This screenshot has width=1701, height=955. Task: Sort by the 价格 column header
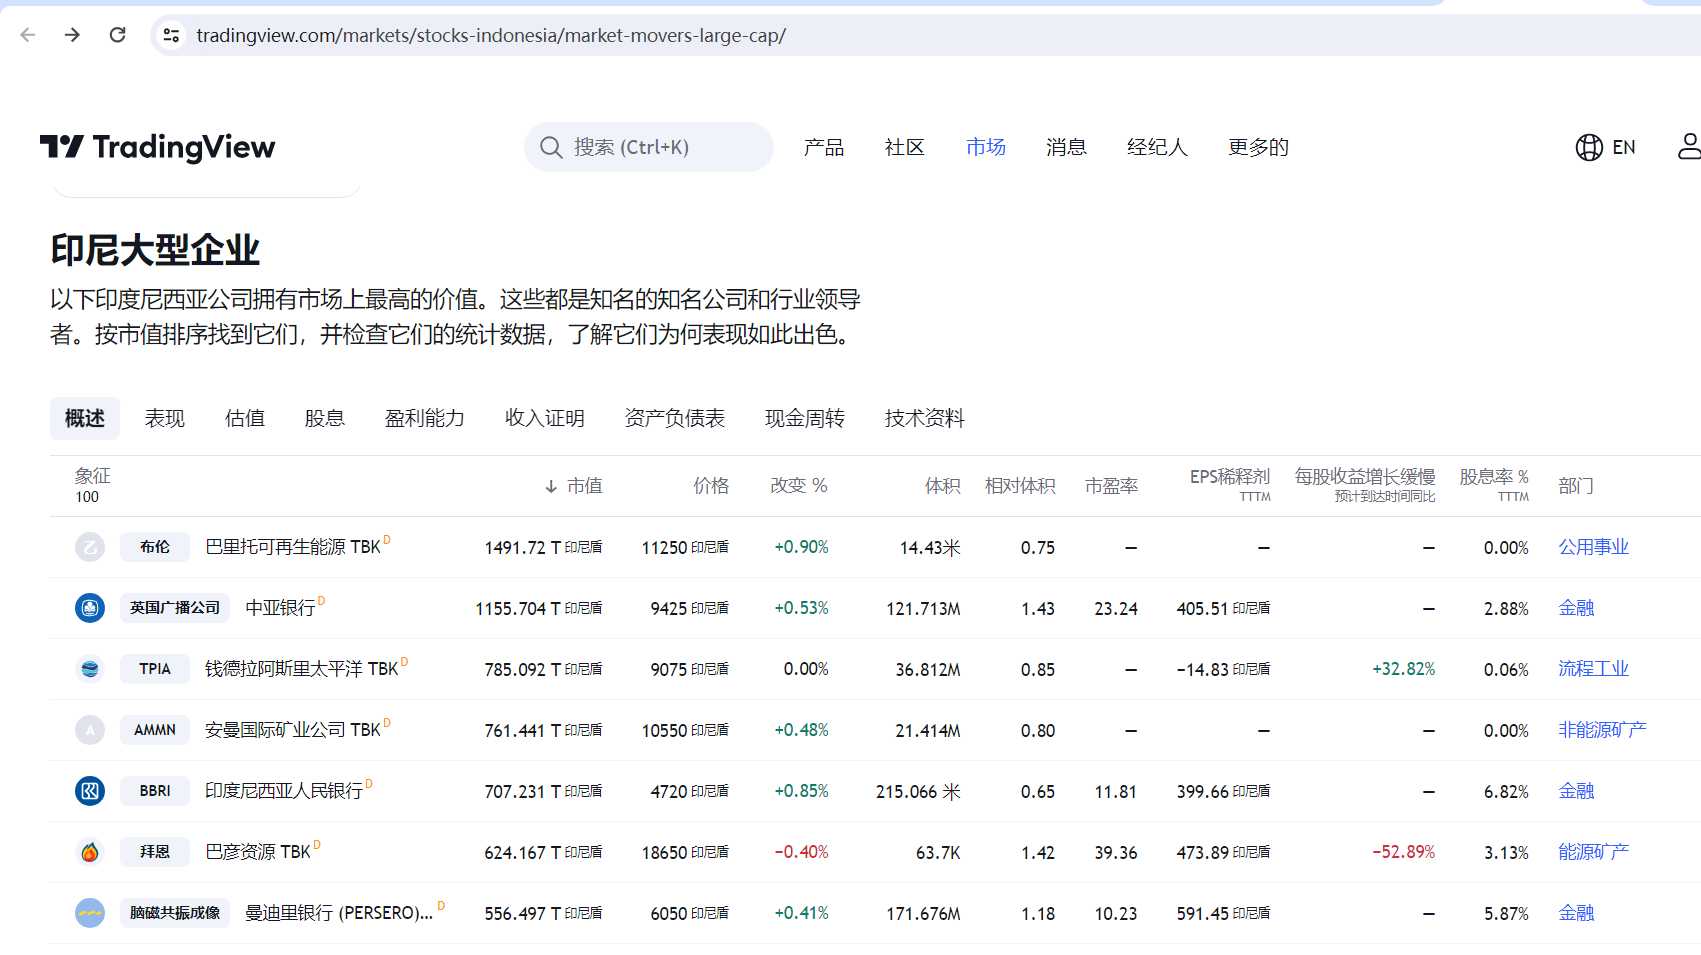[x=711, y=486]
